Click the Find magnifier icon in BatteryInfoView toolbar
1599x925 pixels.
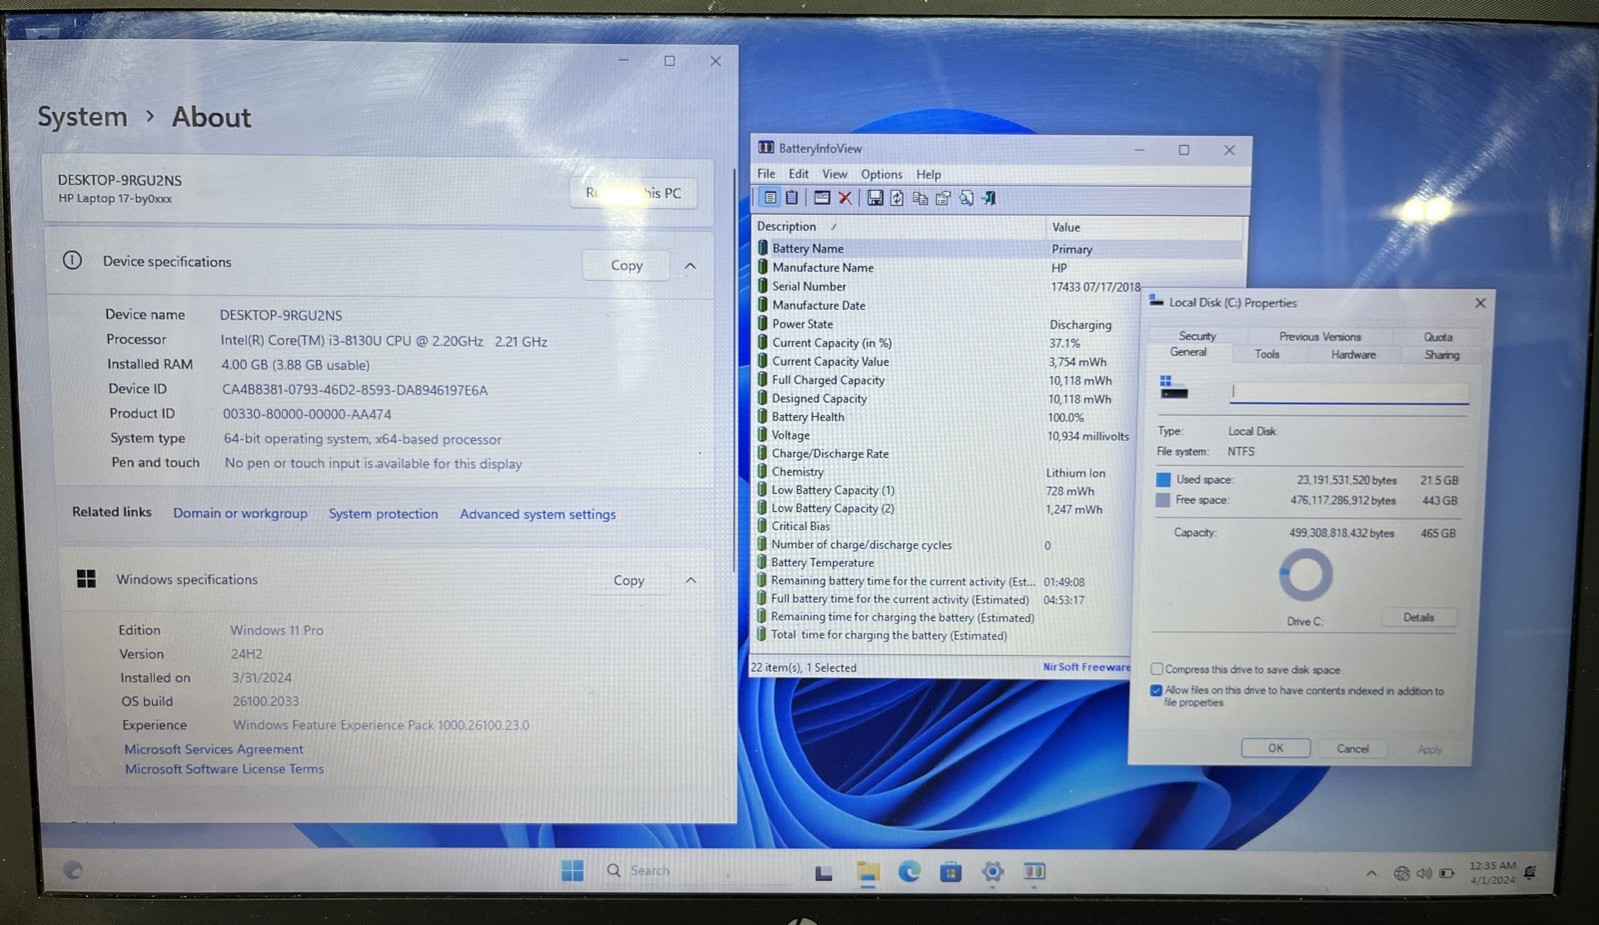966,198
